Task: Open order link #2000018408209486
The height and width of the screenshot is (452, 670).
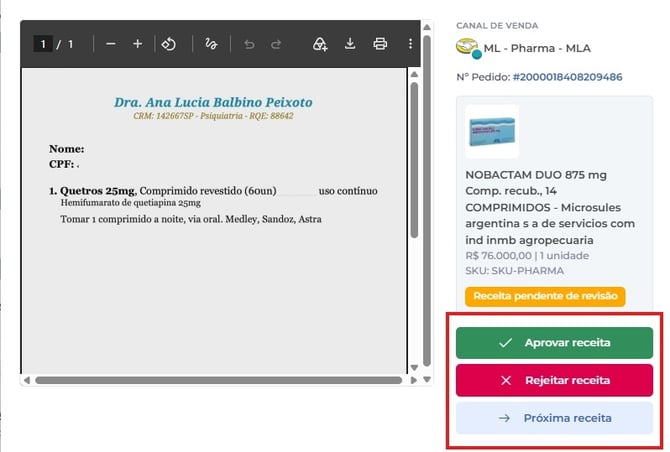Action: click(567, 77)
